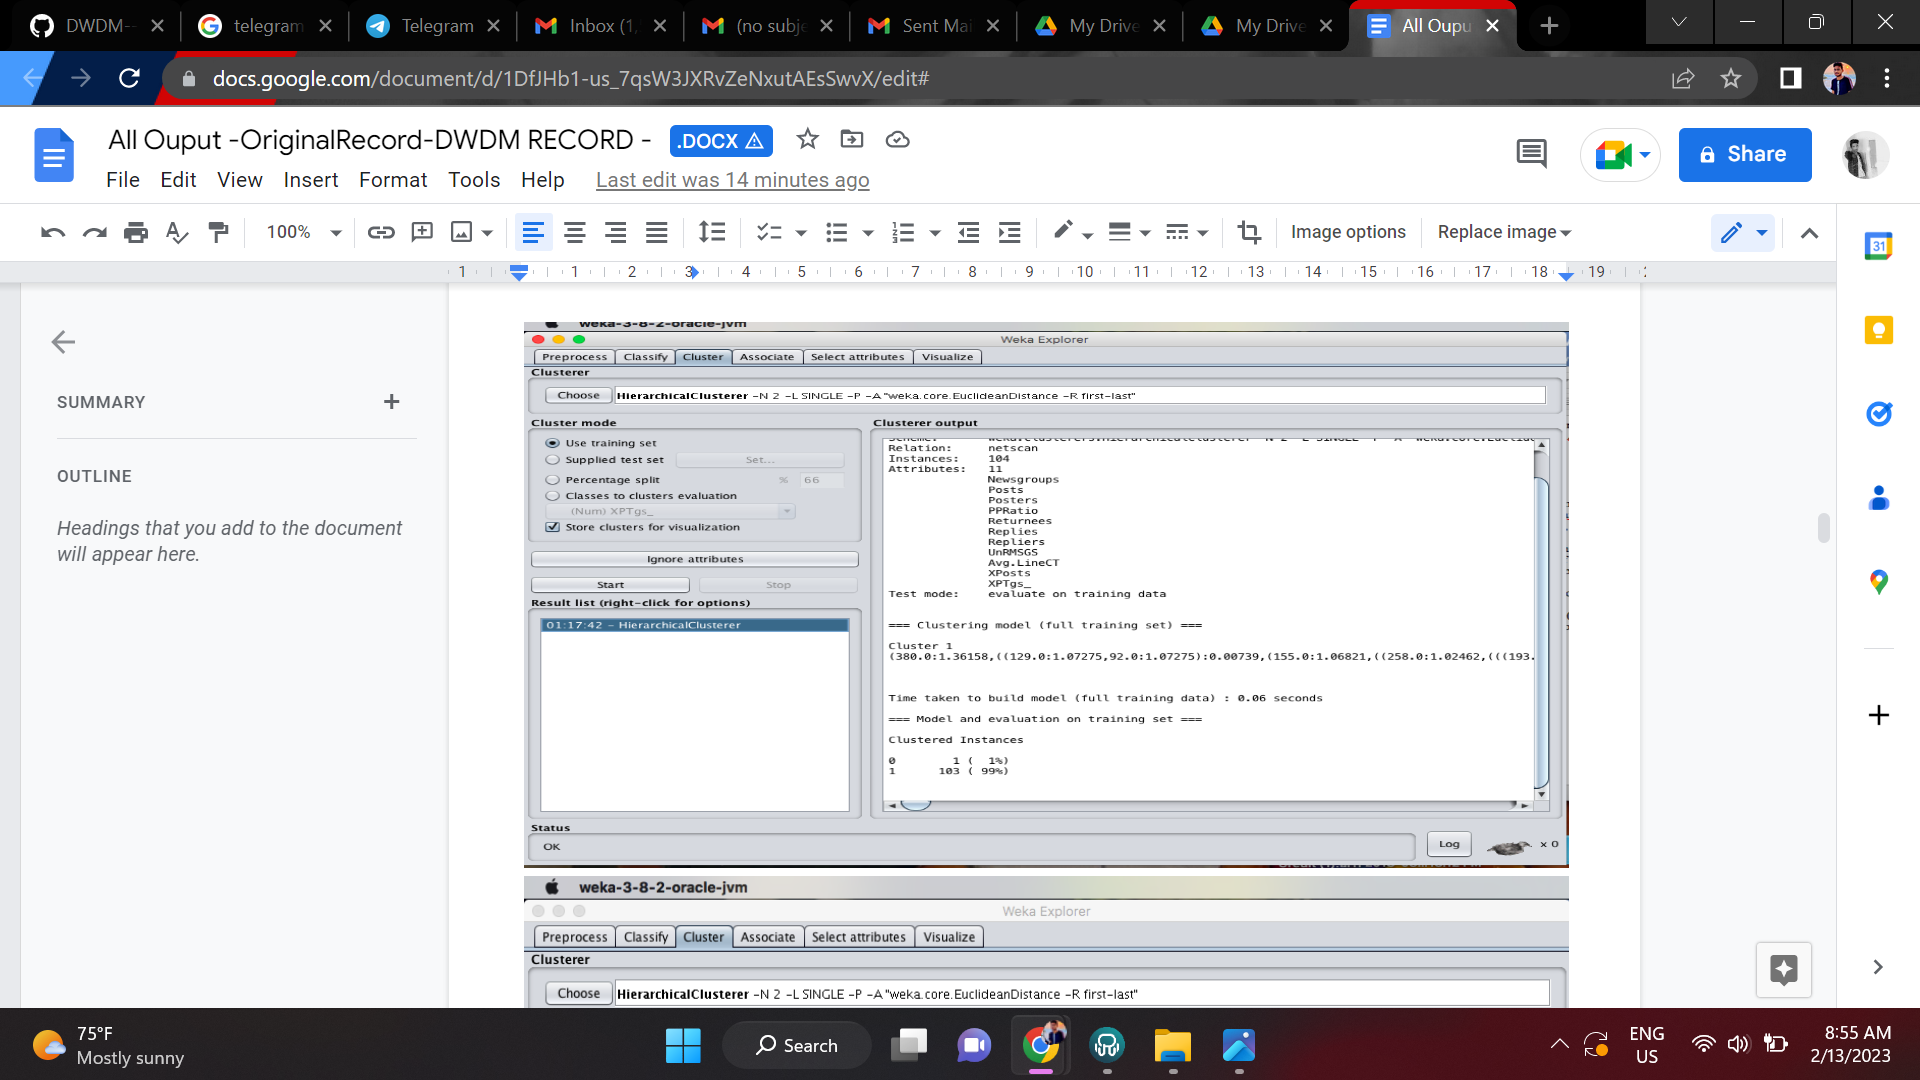
Task: Expand numbered list options dropdown arrow
Action: pos(935,233)
